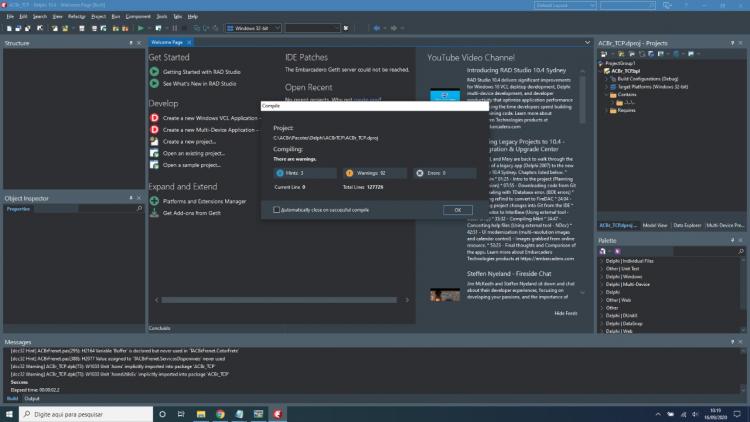Click Open an existing project link
This screenshot has height=422, width=750.
coord(194,154)
